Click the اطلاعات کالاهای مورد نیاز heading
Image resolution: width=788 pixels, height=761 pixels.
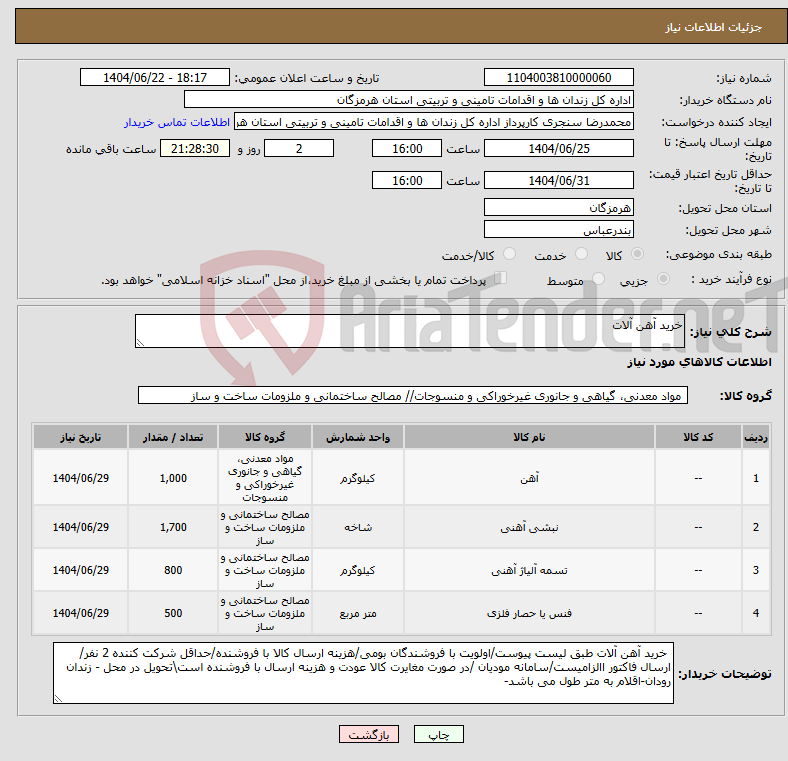click(x=699, y=362)
